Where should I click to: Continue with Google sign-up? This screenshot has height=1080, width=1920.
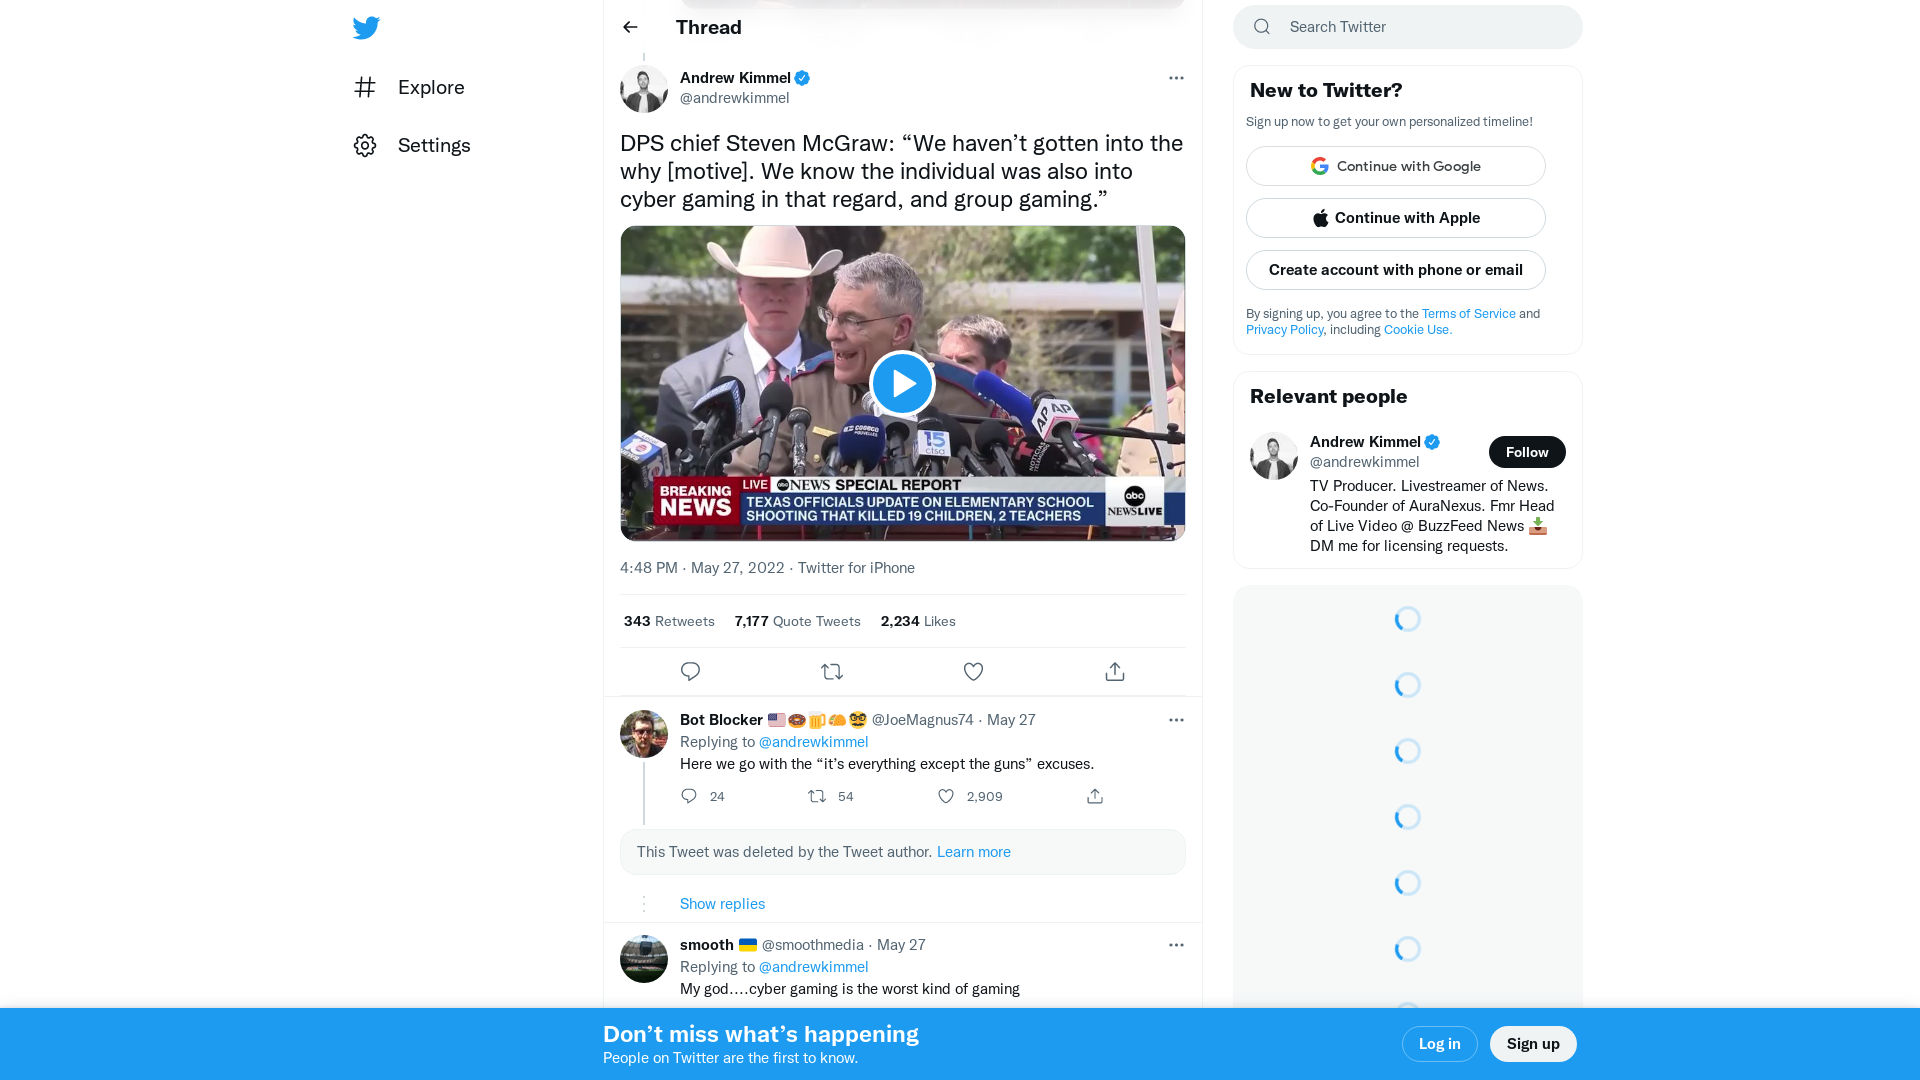click(1396, 166)
